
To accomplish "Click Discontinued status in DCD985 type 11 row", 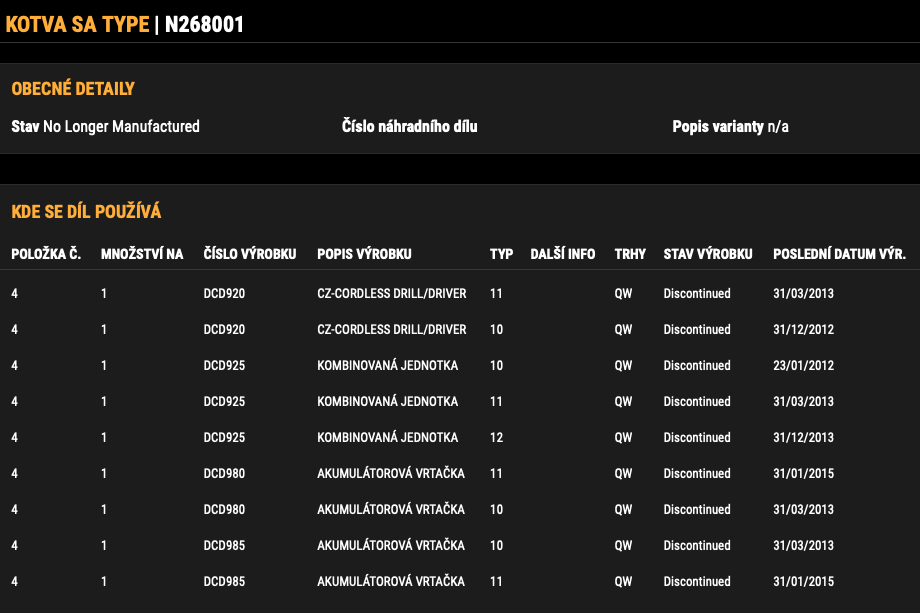I will (x=697, y=581).
